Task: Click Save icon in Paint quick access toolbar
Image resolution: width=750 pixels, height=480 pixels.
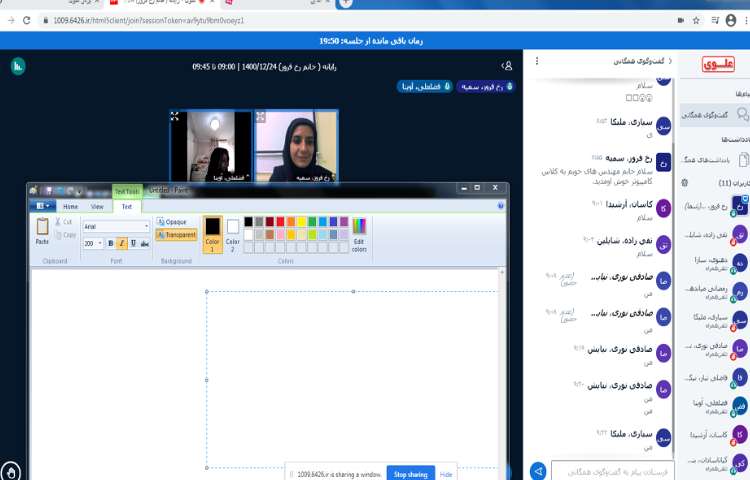Action: [x=48, y=191]
